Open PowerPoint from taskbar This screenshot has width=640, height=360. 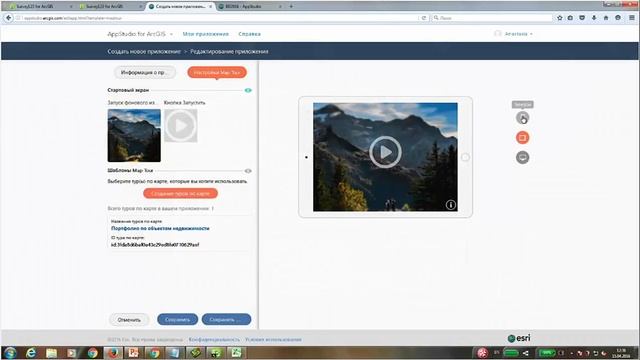pos(133,353)
